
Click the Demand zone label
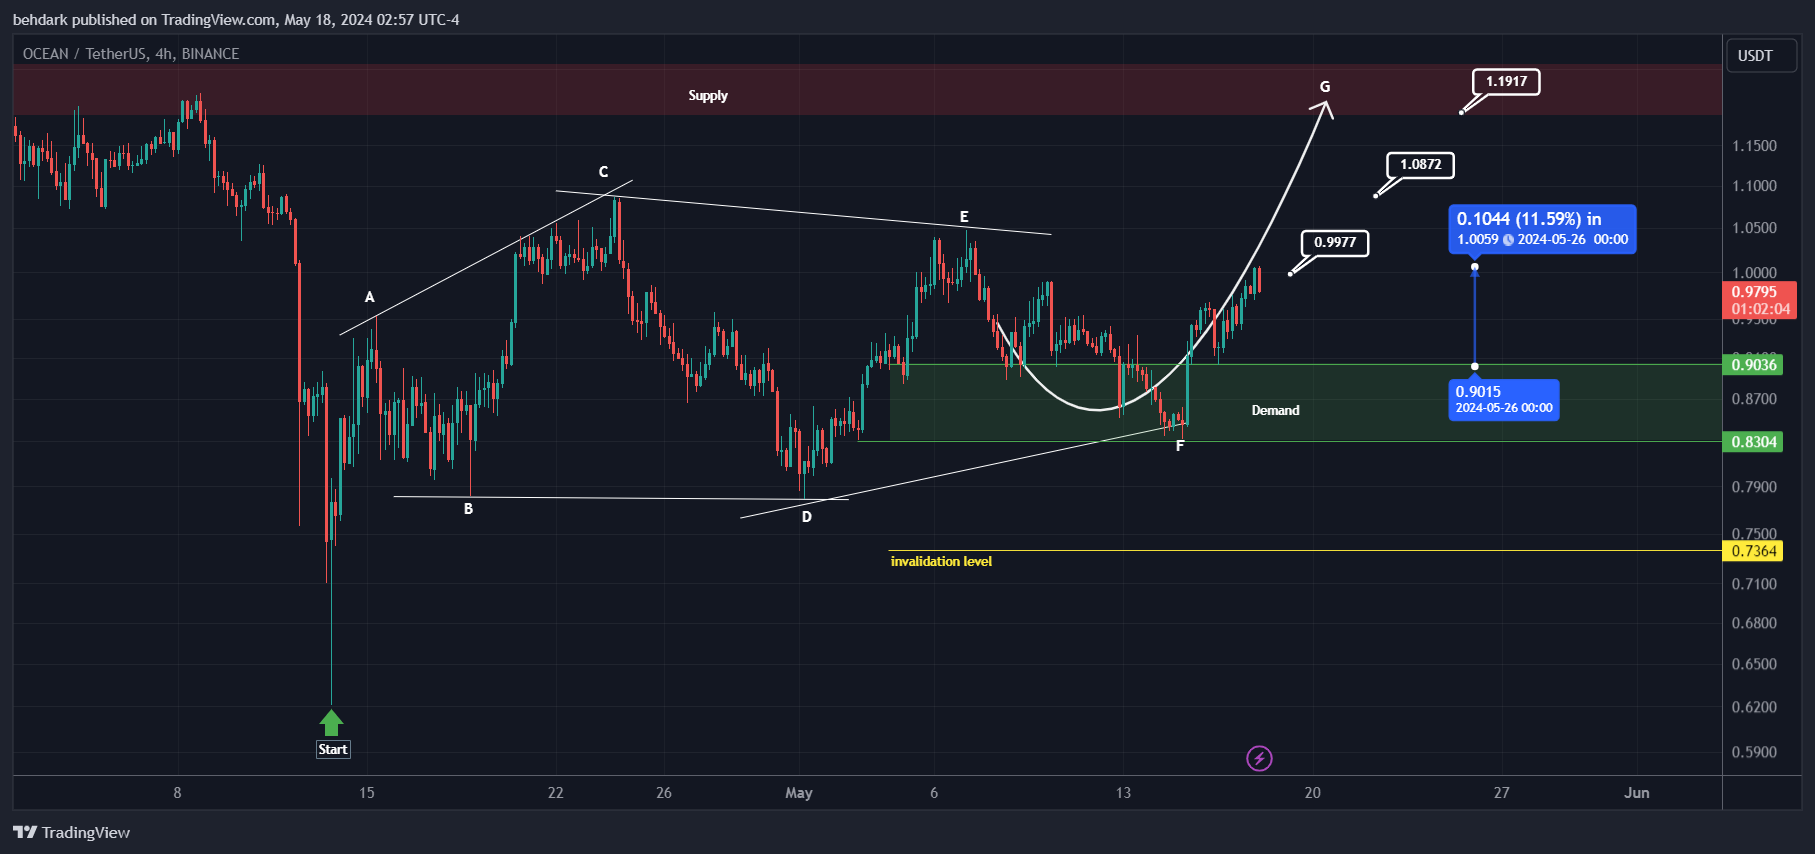click(x=1276, y=411)
